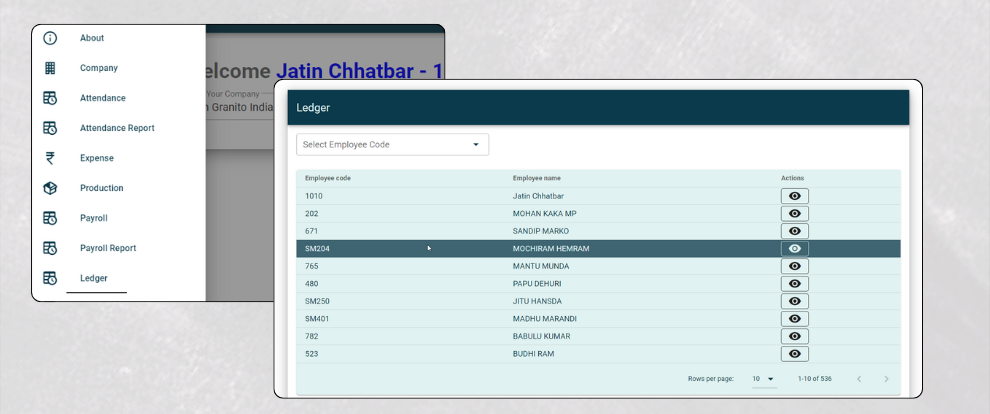
Task: Click the About info icon
Action: point(50,38)
